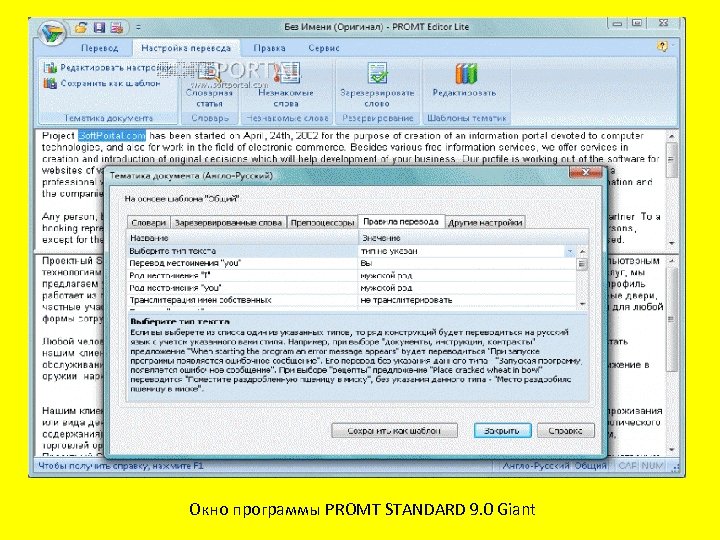
Task: Click the open folder quick access icon
Action: click(81, 28)
